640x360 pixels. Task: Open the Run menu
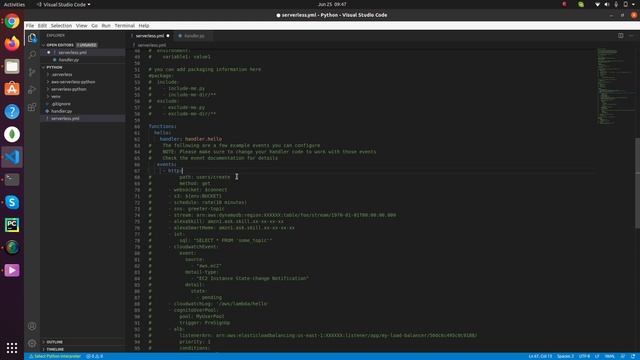click(106, 25)
